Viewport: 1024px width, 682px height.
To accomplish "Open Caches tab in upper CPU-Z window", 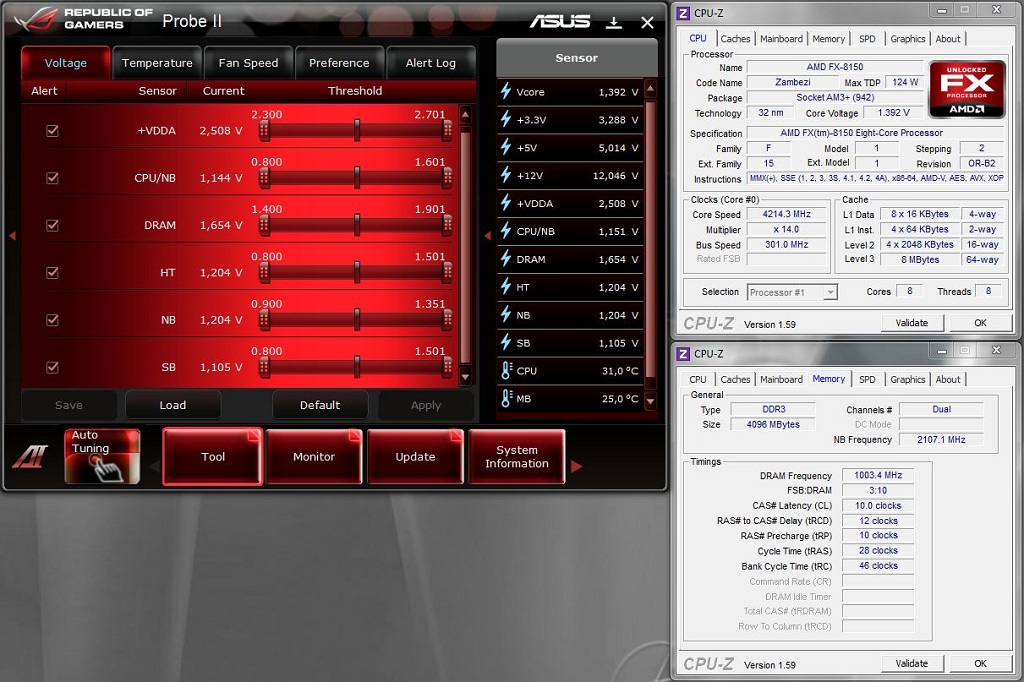I will 735,39.
